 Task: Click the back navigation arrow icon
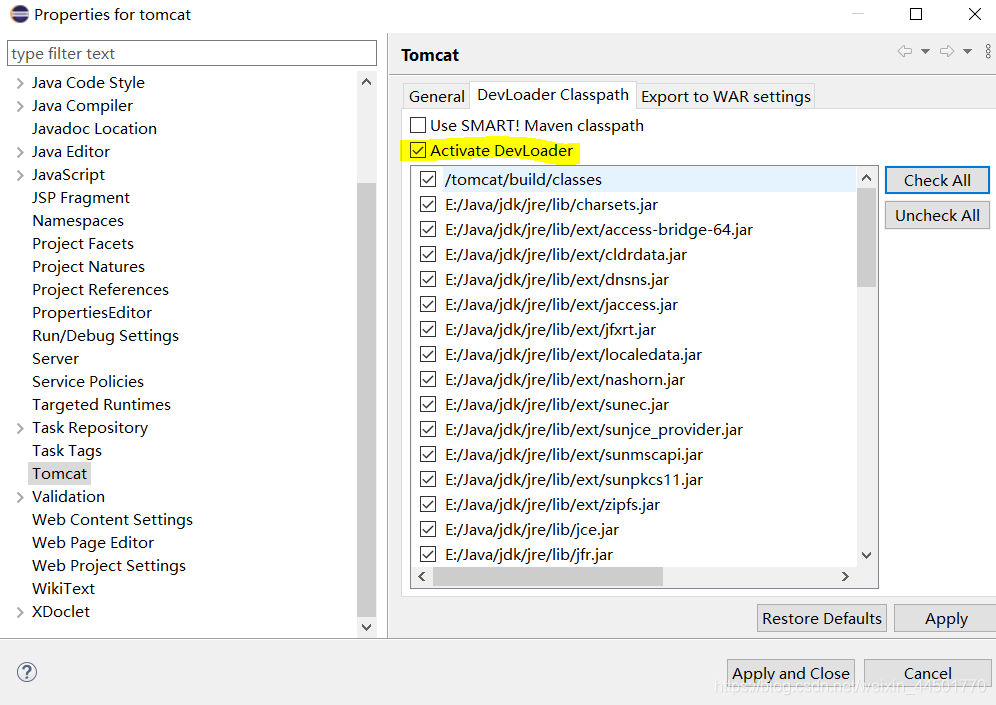click(905, 51)
